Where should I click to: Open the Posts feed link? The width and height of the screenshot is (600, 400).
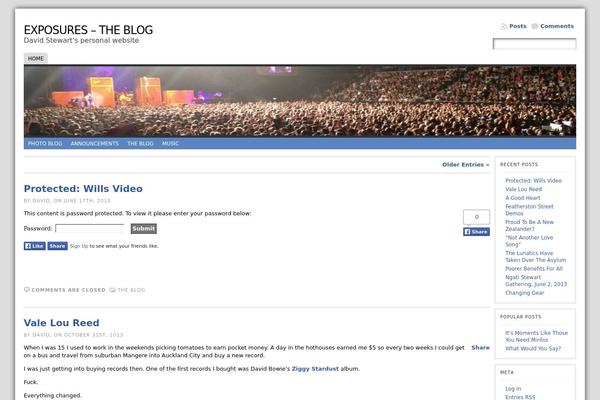pyautogui.click(x=518, y=26)
